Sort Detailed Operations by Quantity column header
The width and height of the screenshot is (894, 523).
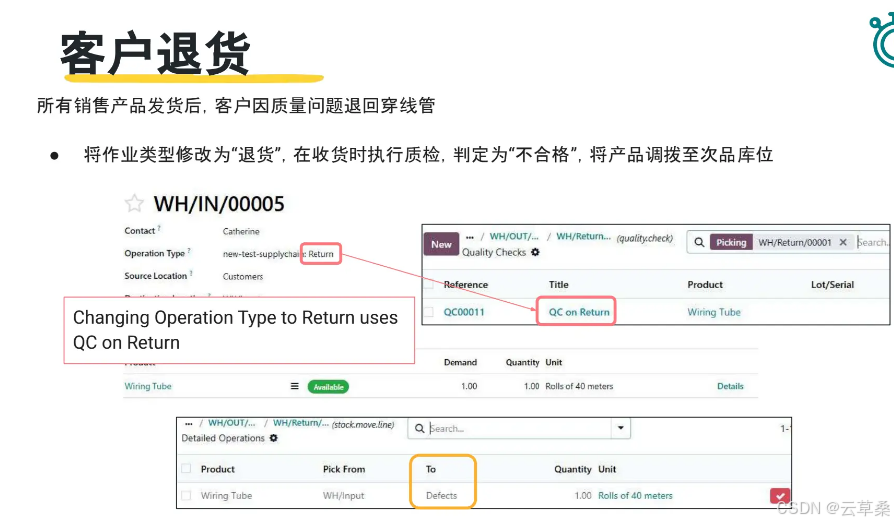tap(572, 469)
